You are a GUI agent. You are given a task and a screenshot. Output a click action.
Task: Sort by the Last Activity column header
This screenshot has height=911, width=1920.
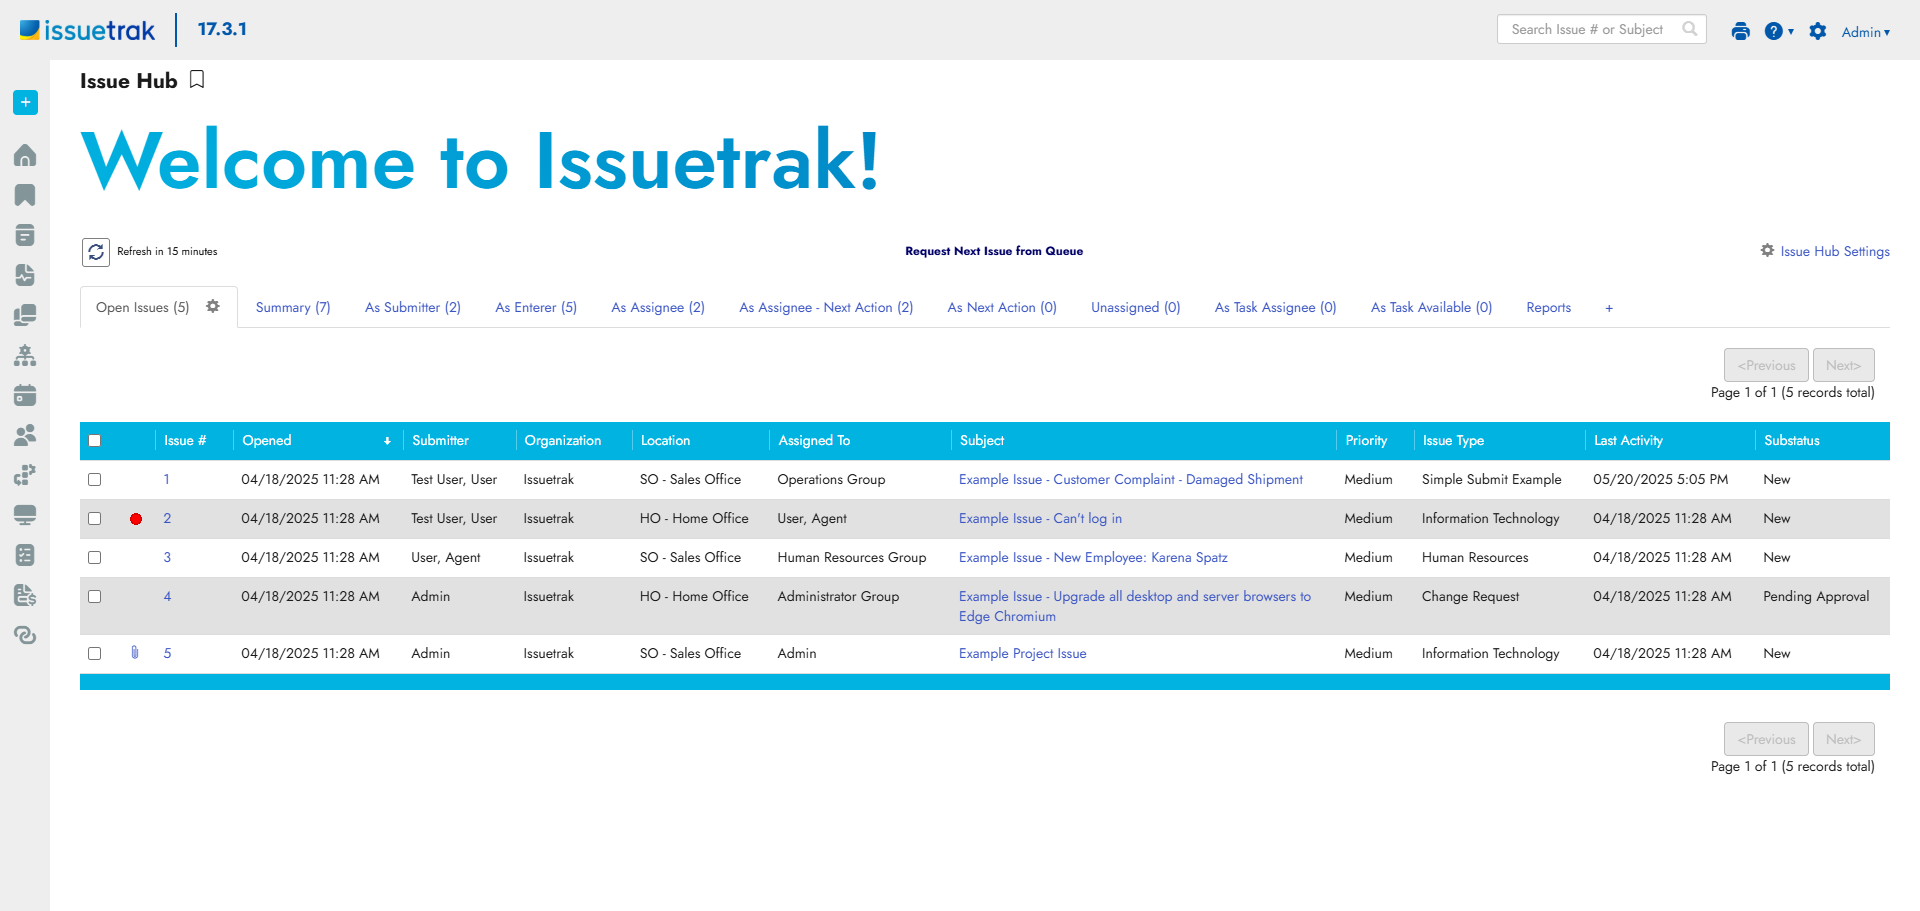(1628, 441)
